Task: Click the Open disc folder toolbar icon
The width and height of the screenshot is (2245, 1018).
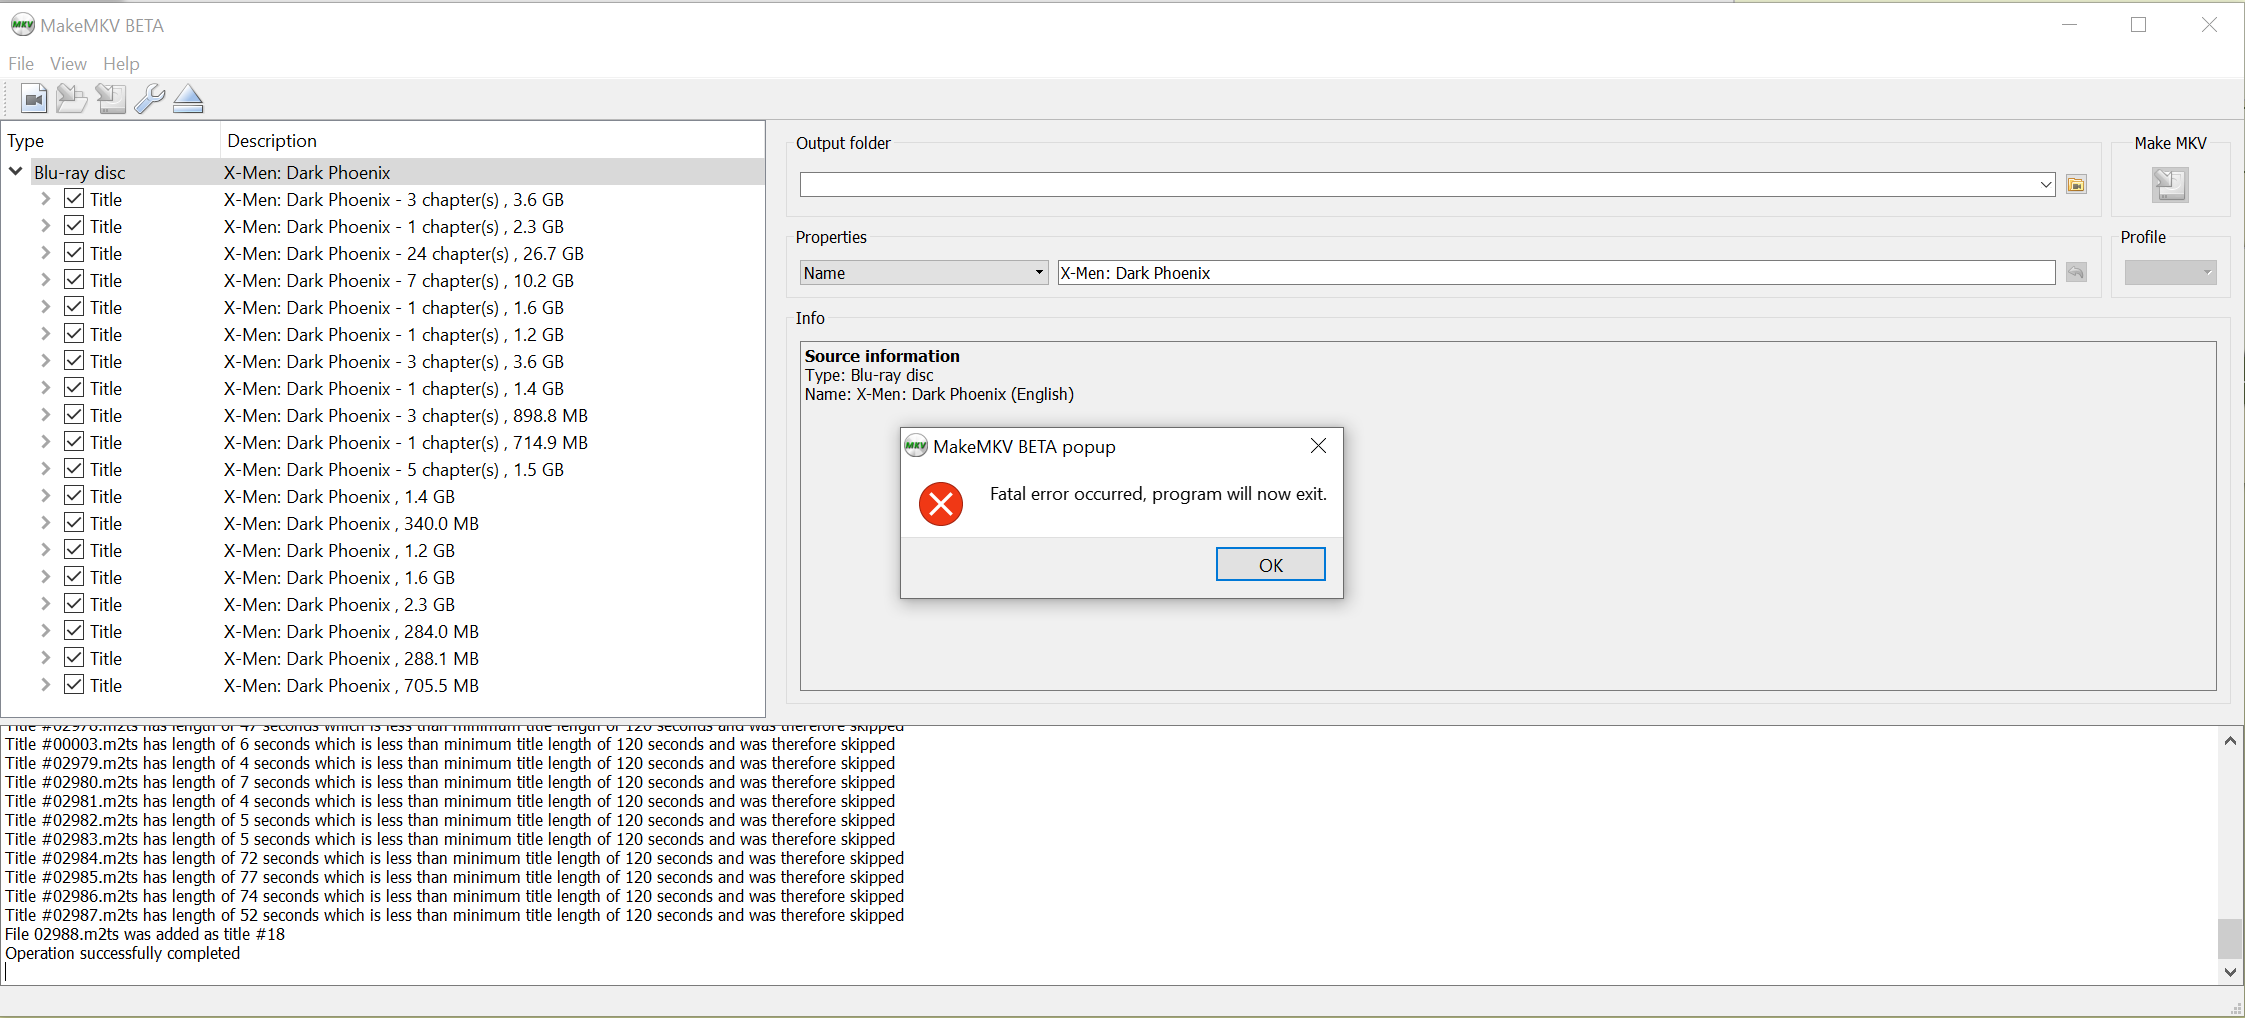Action: pyautogui.click(x=71, y=99)
